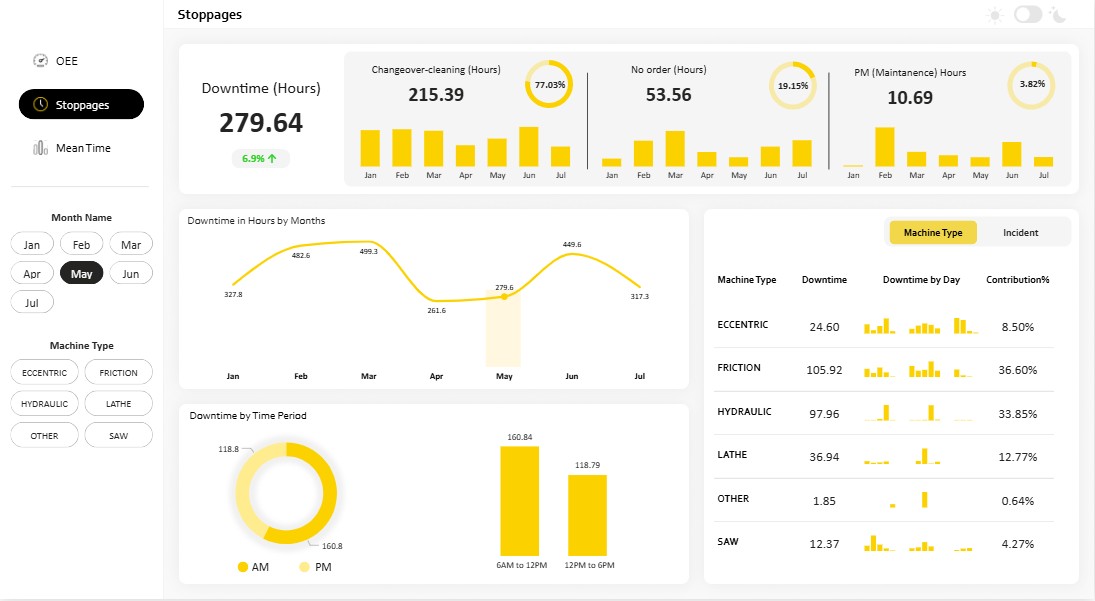Click the Mean Time bar-chart icon
The width and height of the screenshot is (1095, 601).
click(41, 148)
